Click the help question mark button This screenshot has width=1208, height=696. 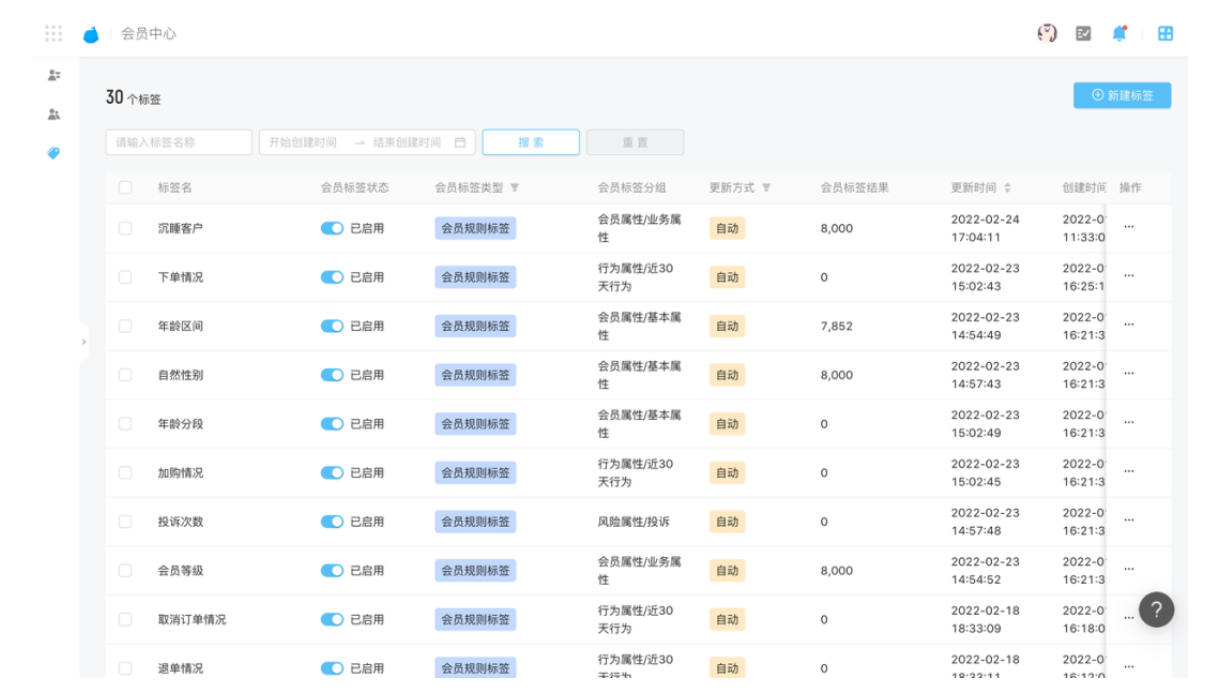[1156, 609]
